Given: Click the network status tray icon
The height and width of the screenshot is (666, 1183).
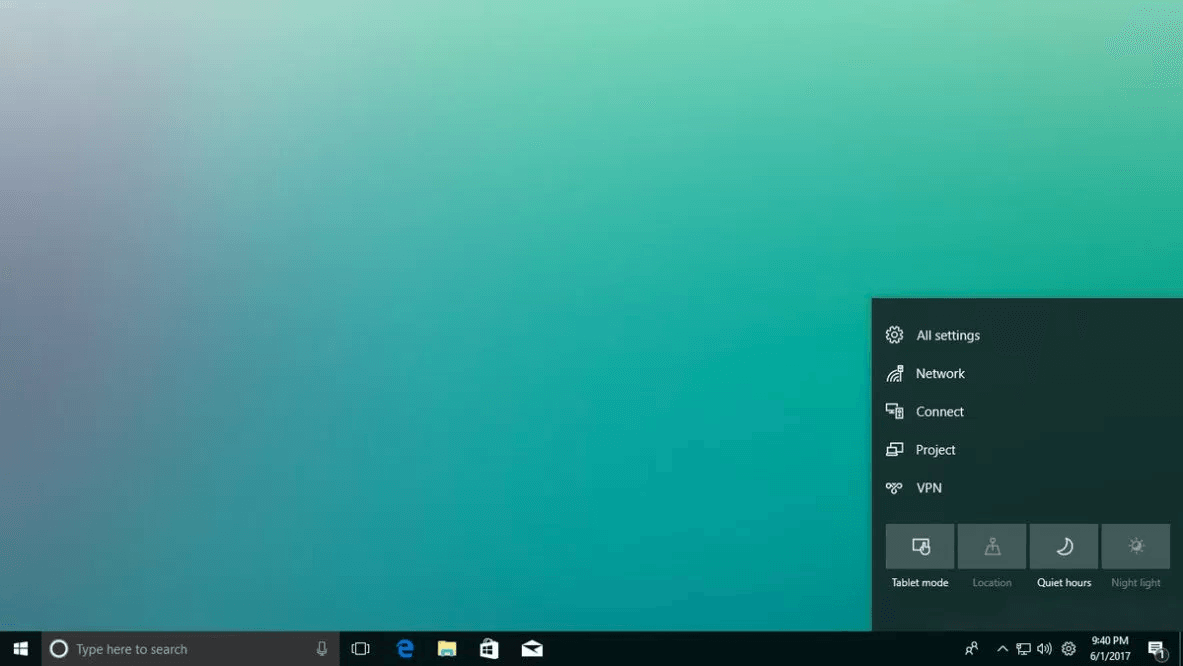Looking at the screenshot, I should 1023,649.
